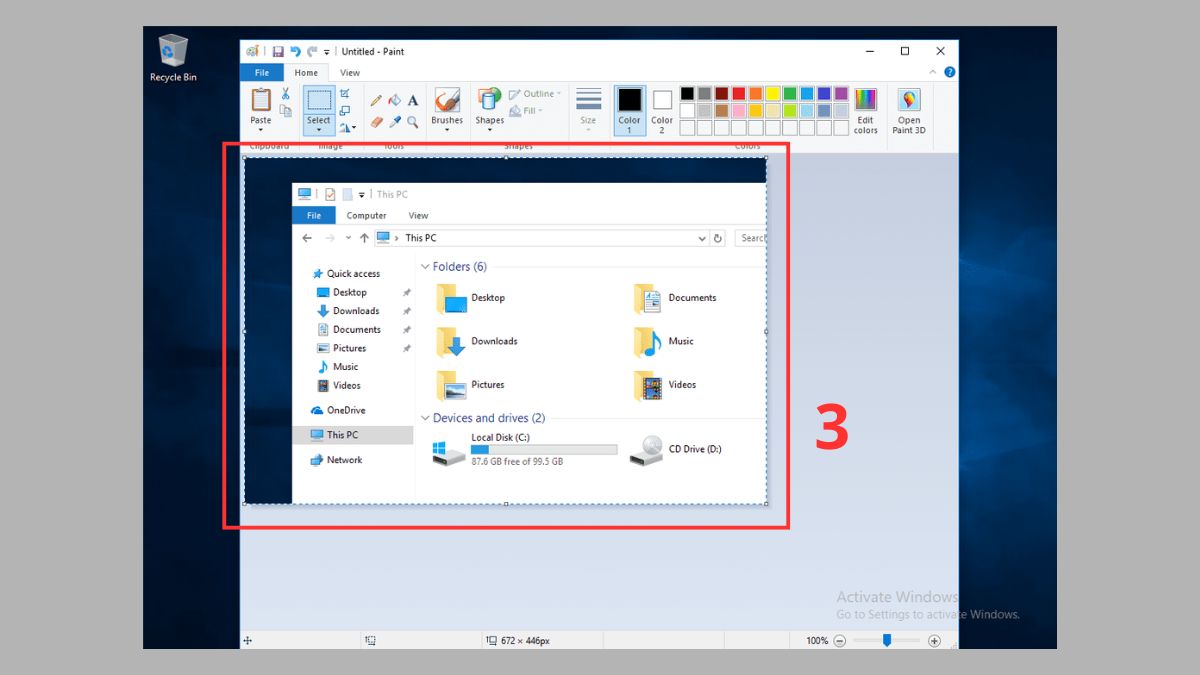Collapse the Paint ribbon with the chevron

(934, 72)
